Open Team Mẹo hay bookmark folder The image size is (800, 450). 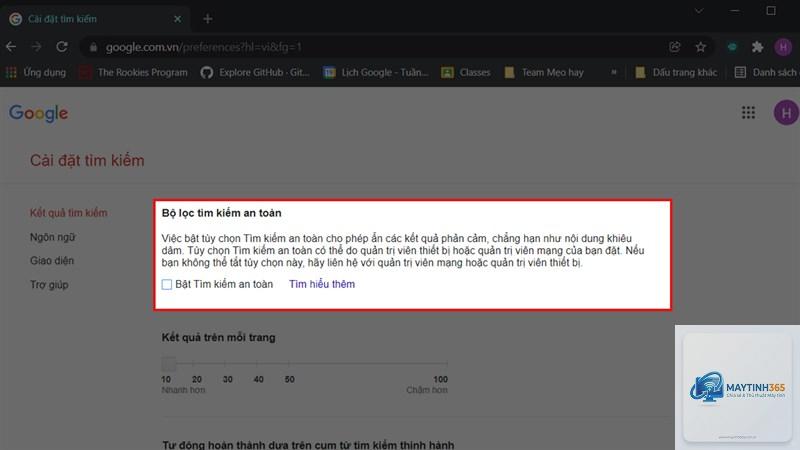(544, 72)
